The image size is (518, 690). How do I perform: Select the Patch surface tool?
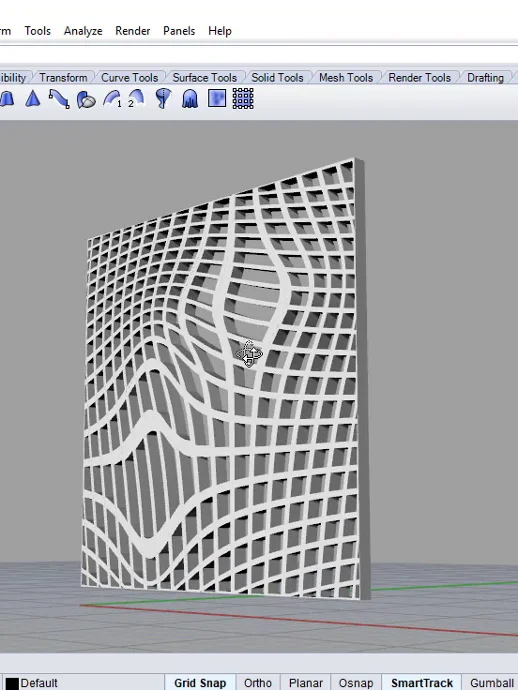pyautogui.click(x=86, y=99)
